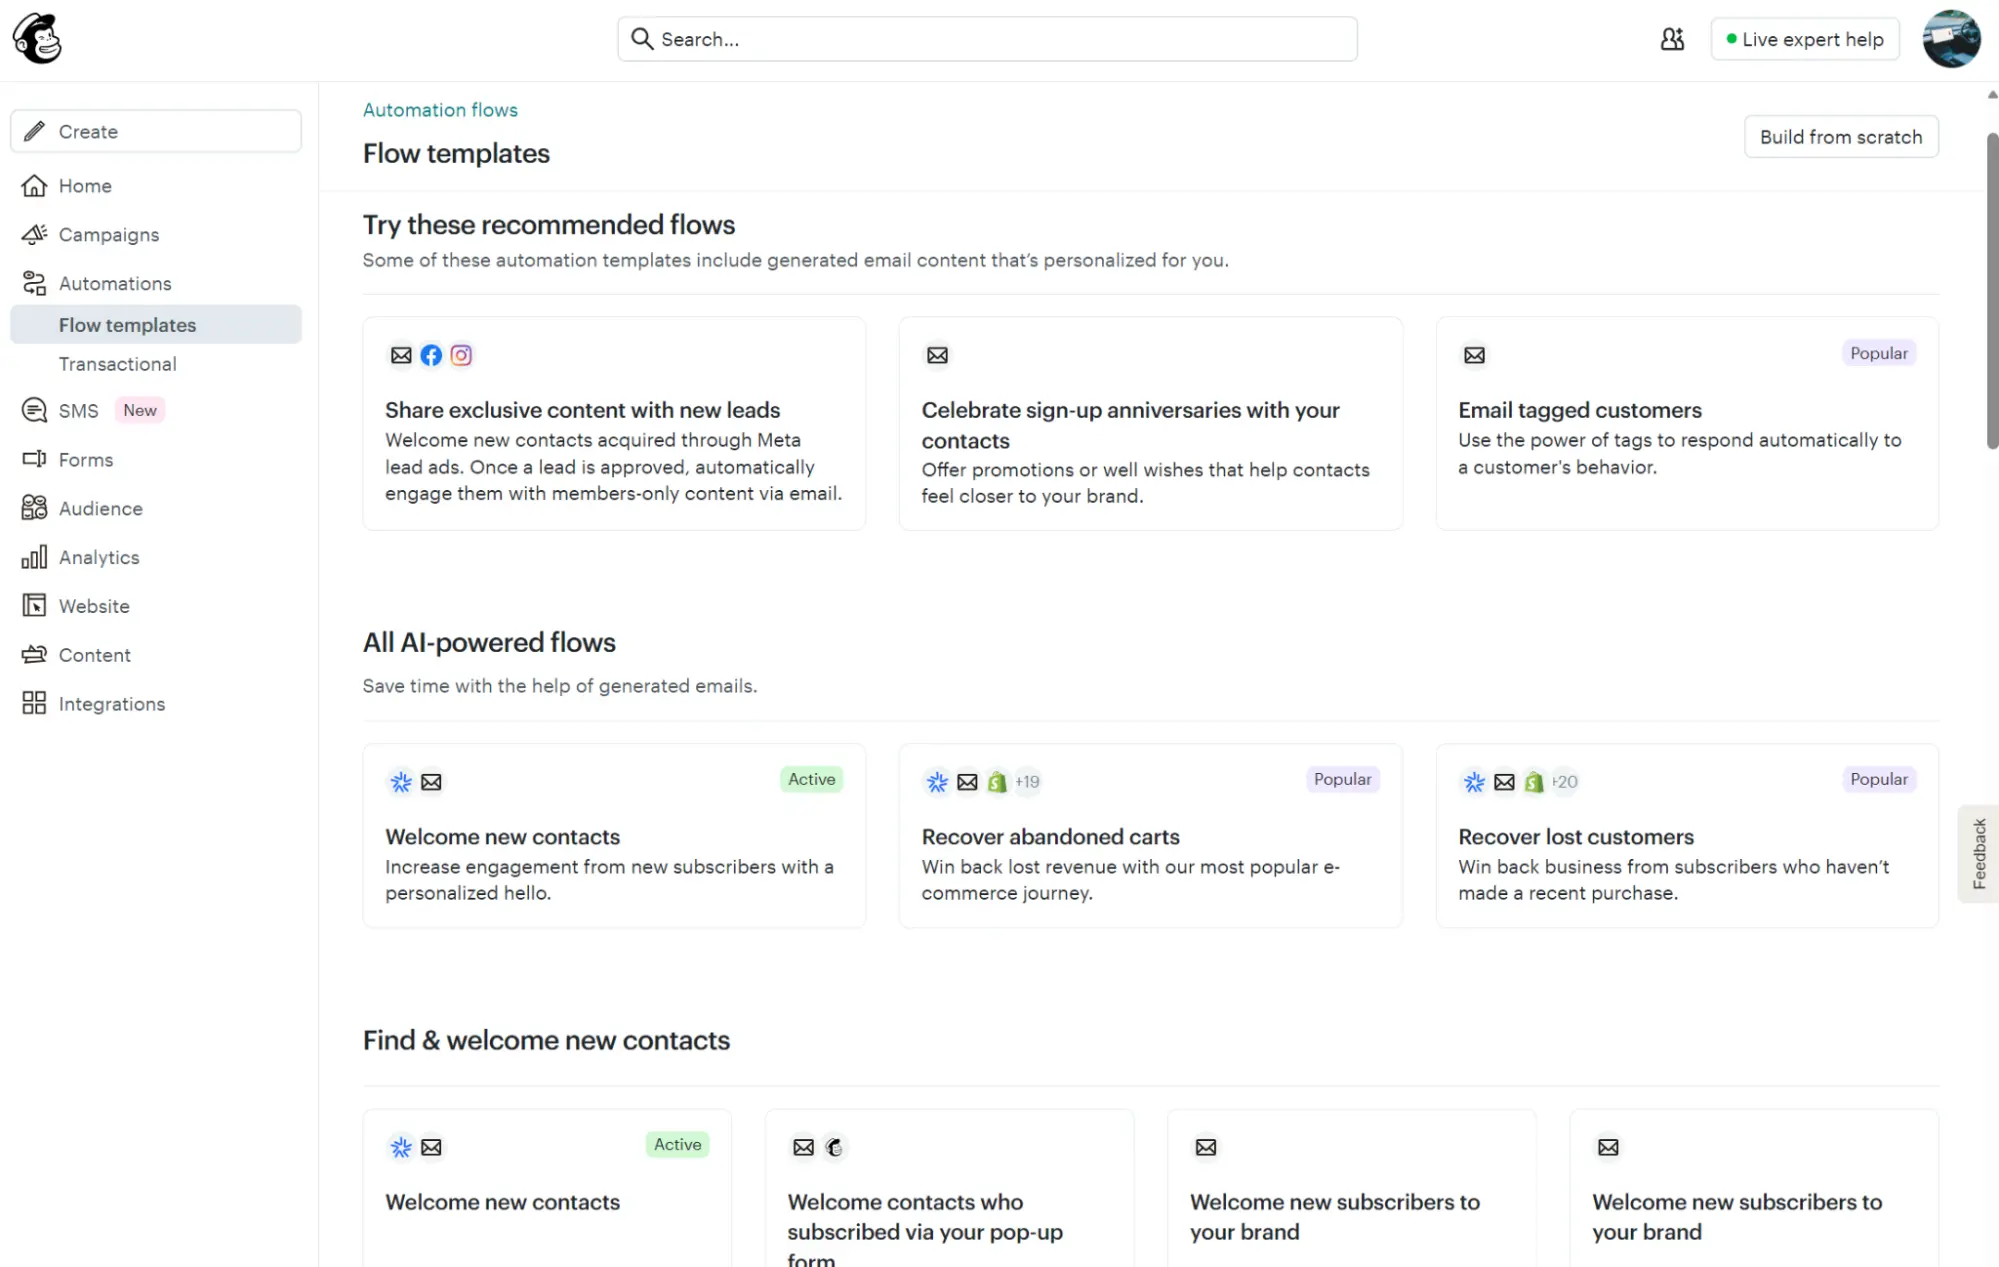Screen dimensions: 1999x1267
Task: Click Shopify icon on Recover abandoned carts card
Action: tap(997, 782)
